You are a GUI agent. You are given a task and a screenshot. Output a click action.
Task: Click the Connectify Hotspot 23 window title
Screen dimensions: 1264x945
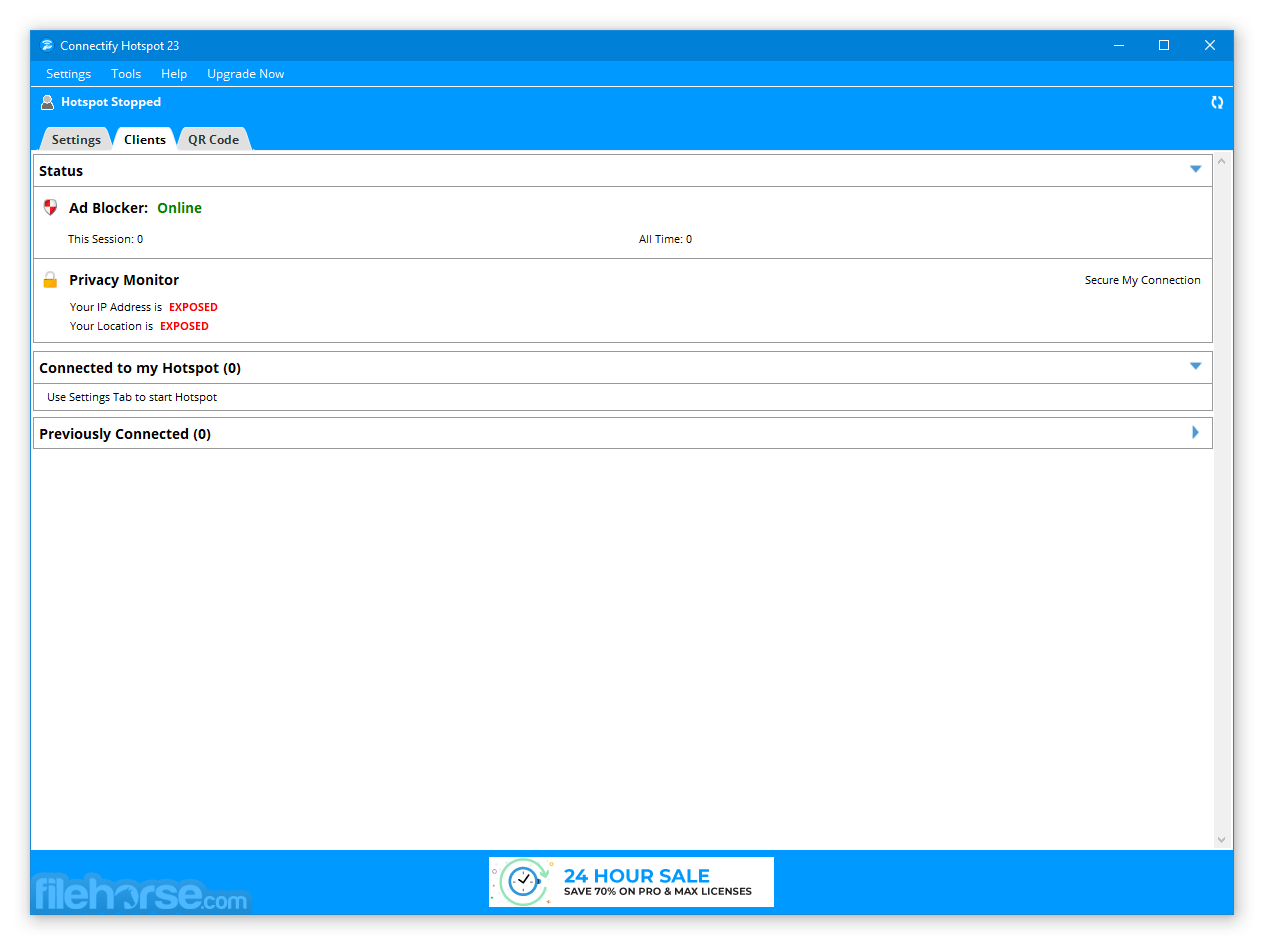[x=119, y=46]
